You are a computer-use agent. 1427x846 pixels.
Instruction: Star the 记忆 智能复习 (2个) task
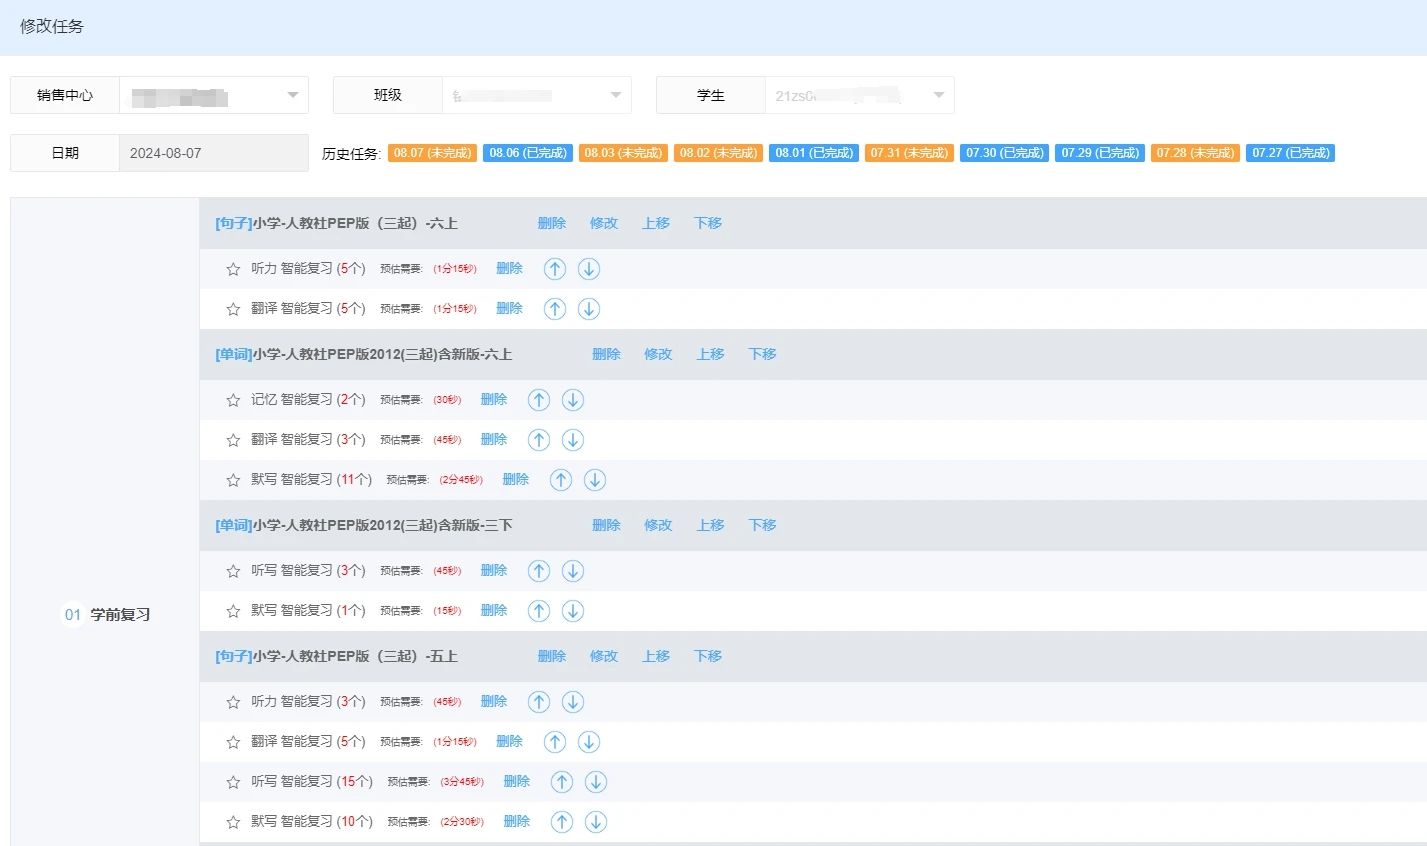tap(233, 400)
